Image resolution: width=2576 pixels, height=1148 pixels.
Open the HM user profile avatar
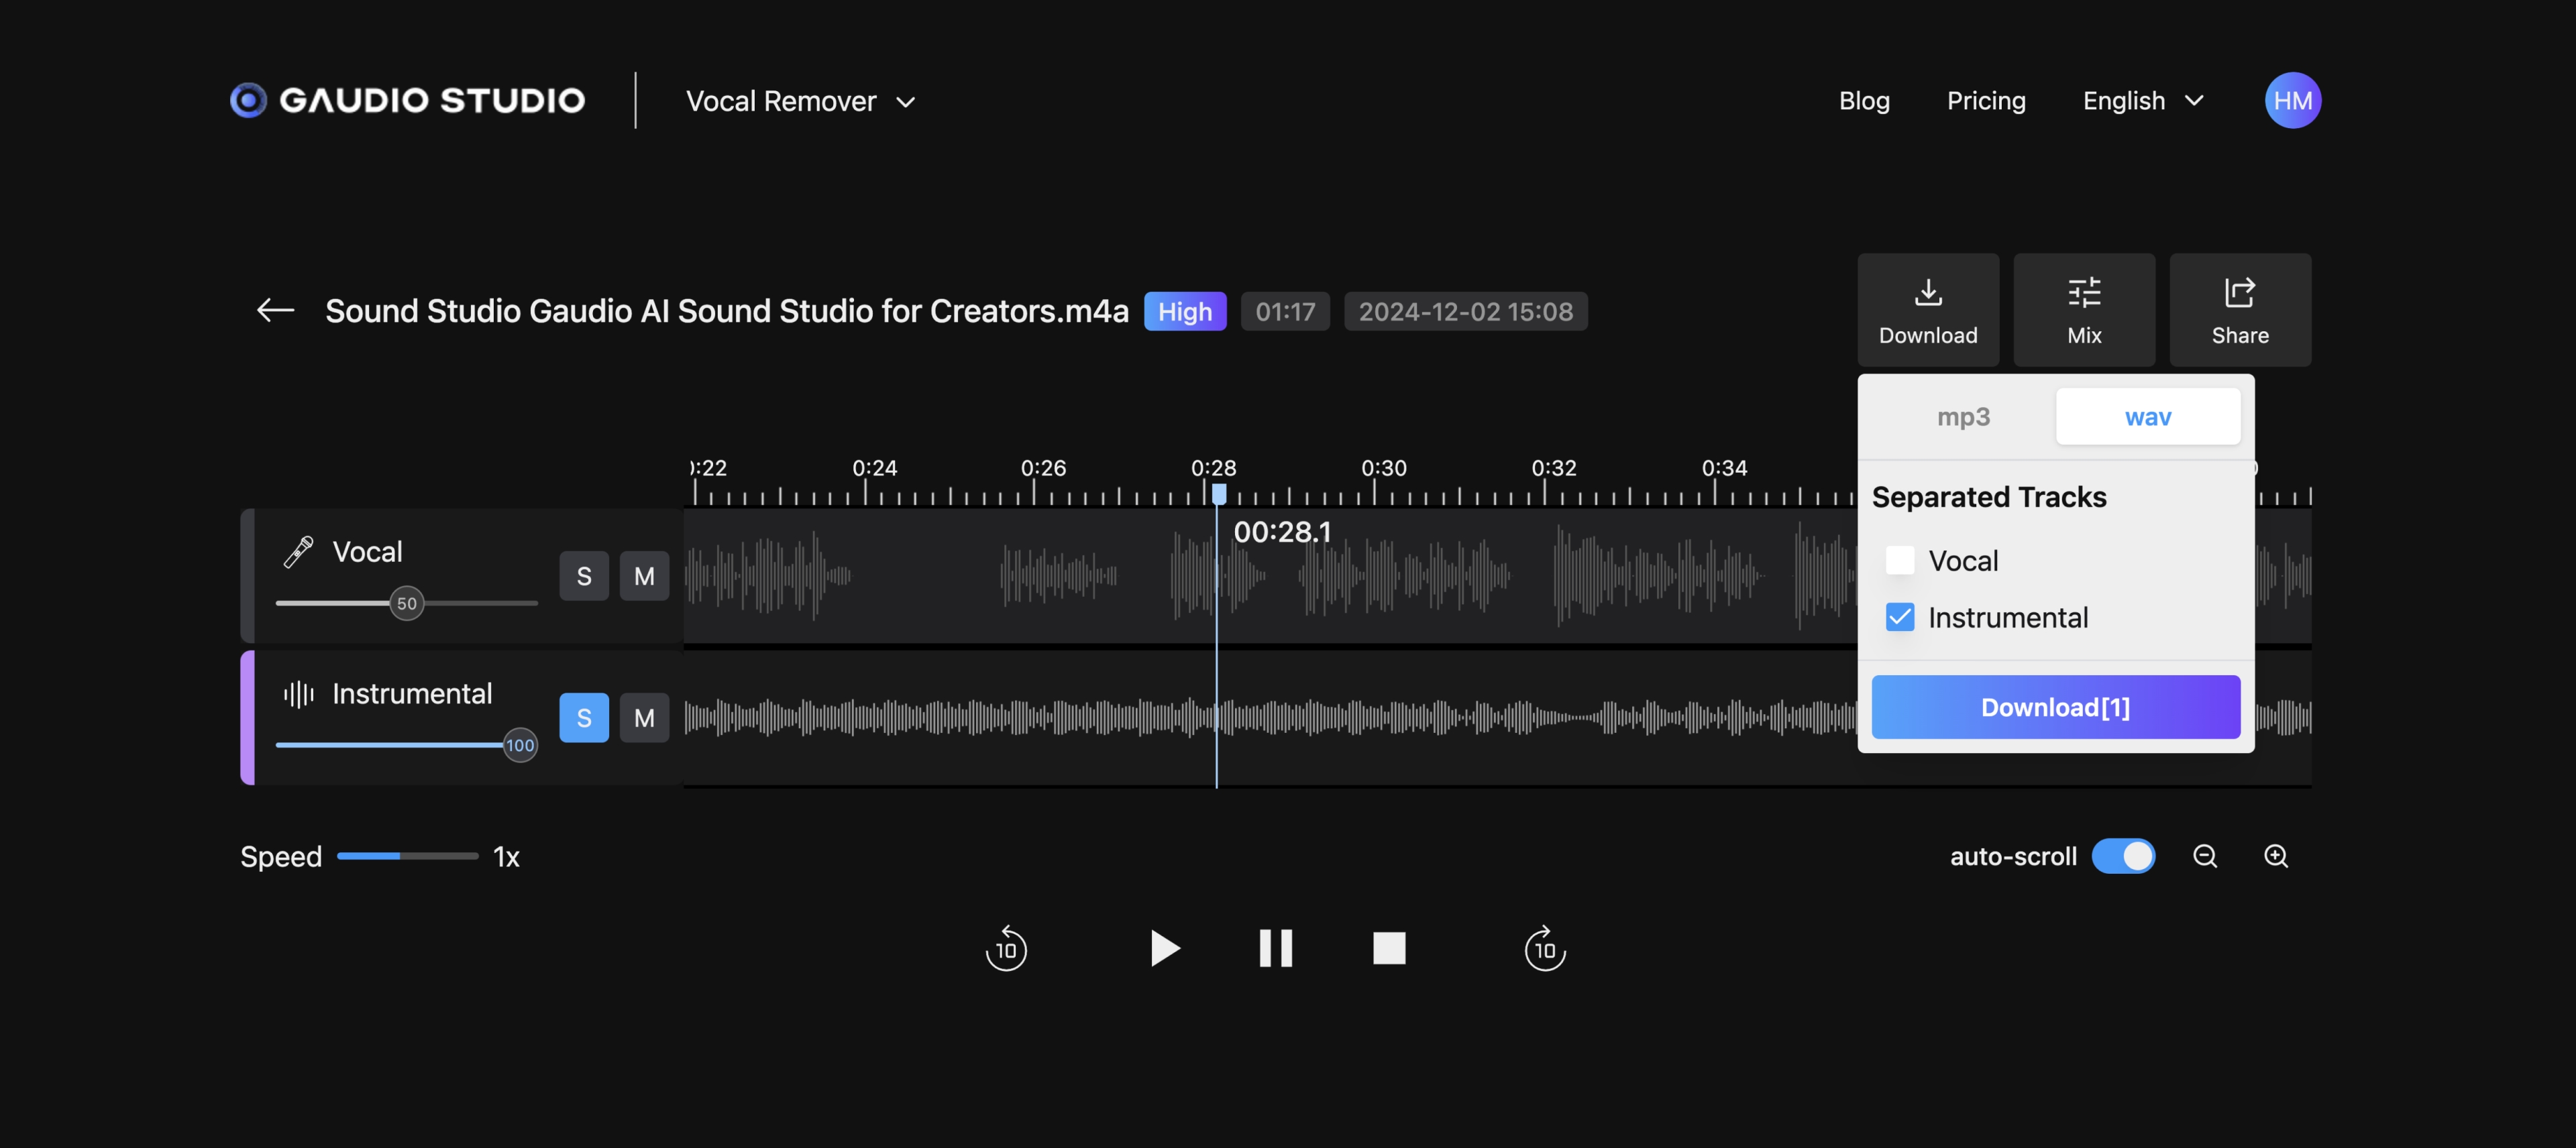point(2292,100)
